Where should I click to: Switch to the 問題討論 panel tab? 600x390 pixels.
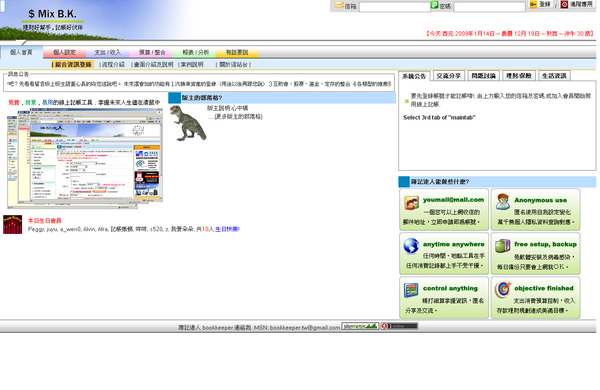484,76
